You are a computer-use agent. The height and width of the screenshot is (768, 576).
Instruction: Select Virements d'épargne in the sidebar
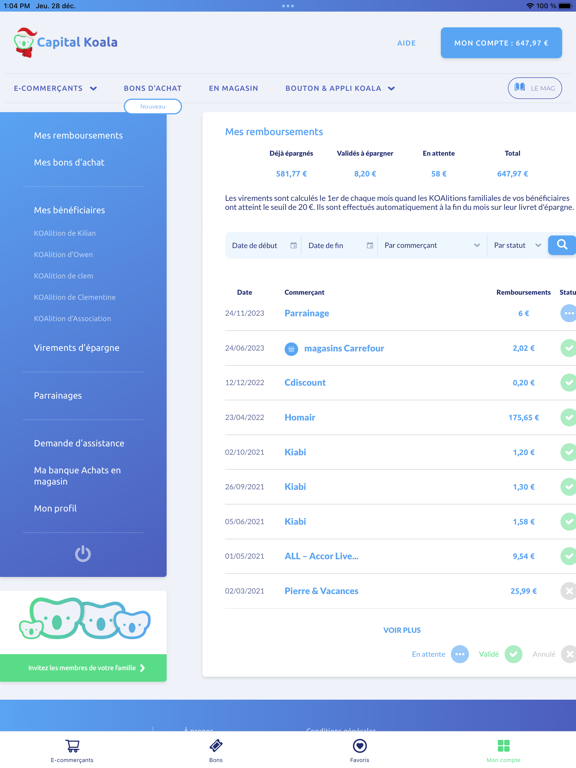[x=76, y=348]
